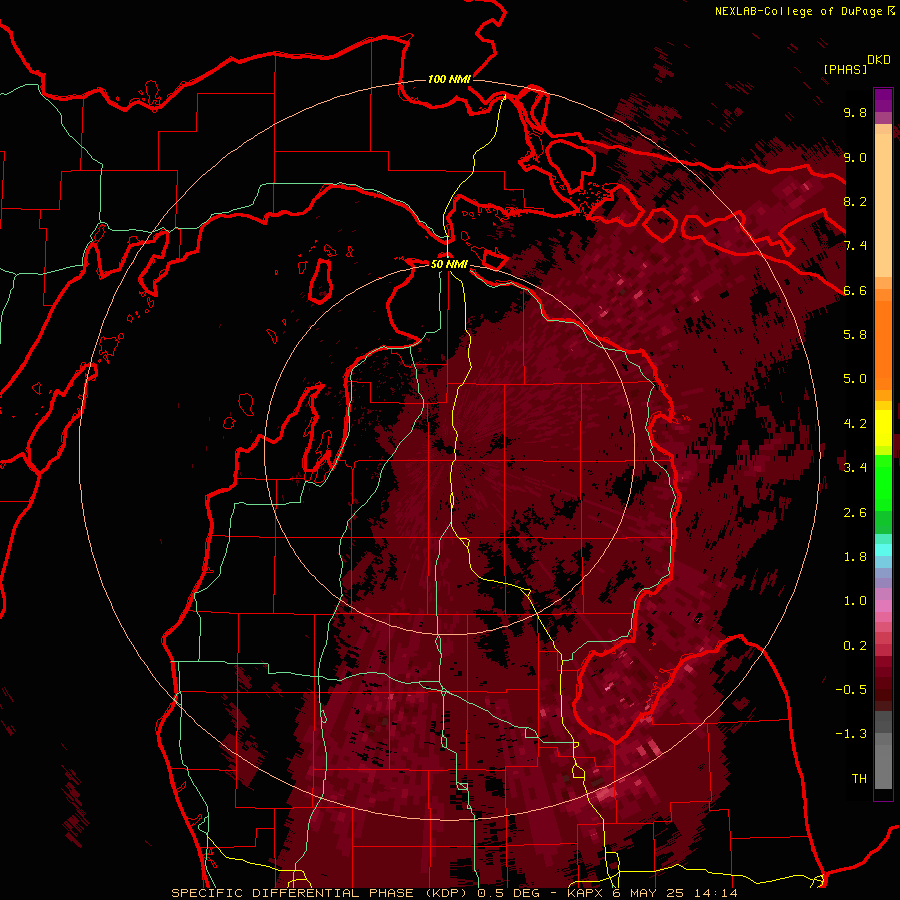Click the 7.4 scale value
Screen dimensions: 900x900
855,246
